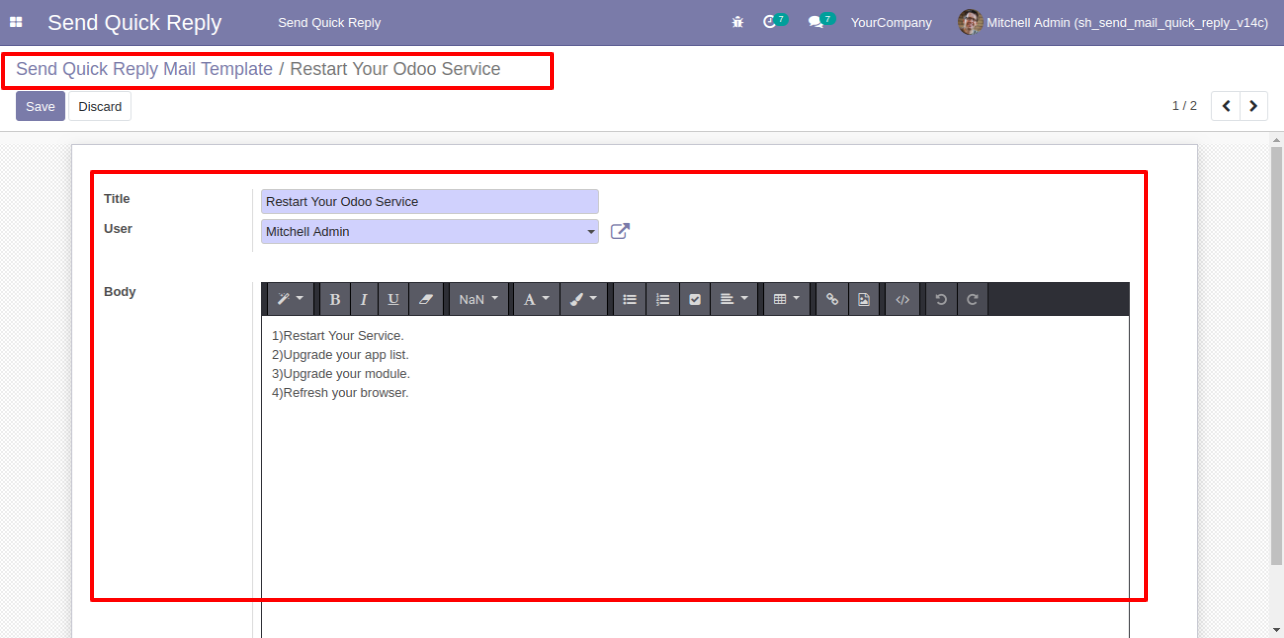Click the '1 / 2' pager counter

1184,106
